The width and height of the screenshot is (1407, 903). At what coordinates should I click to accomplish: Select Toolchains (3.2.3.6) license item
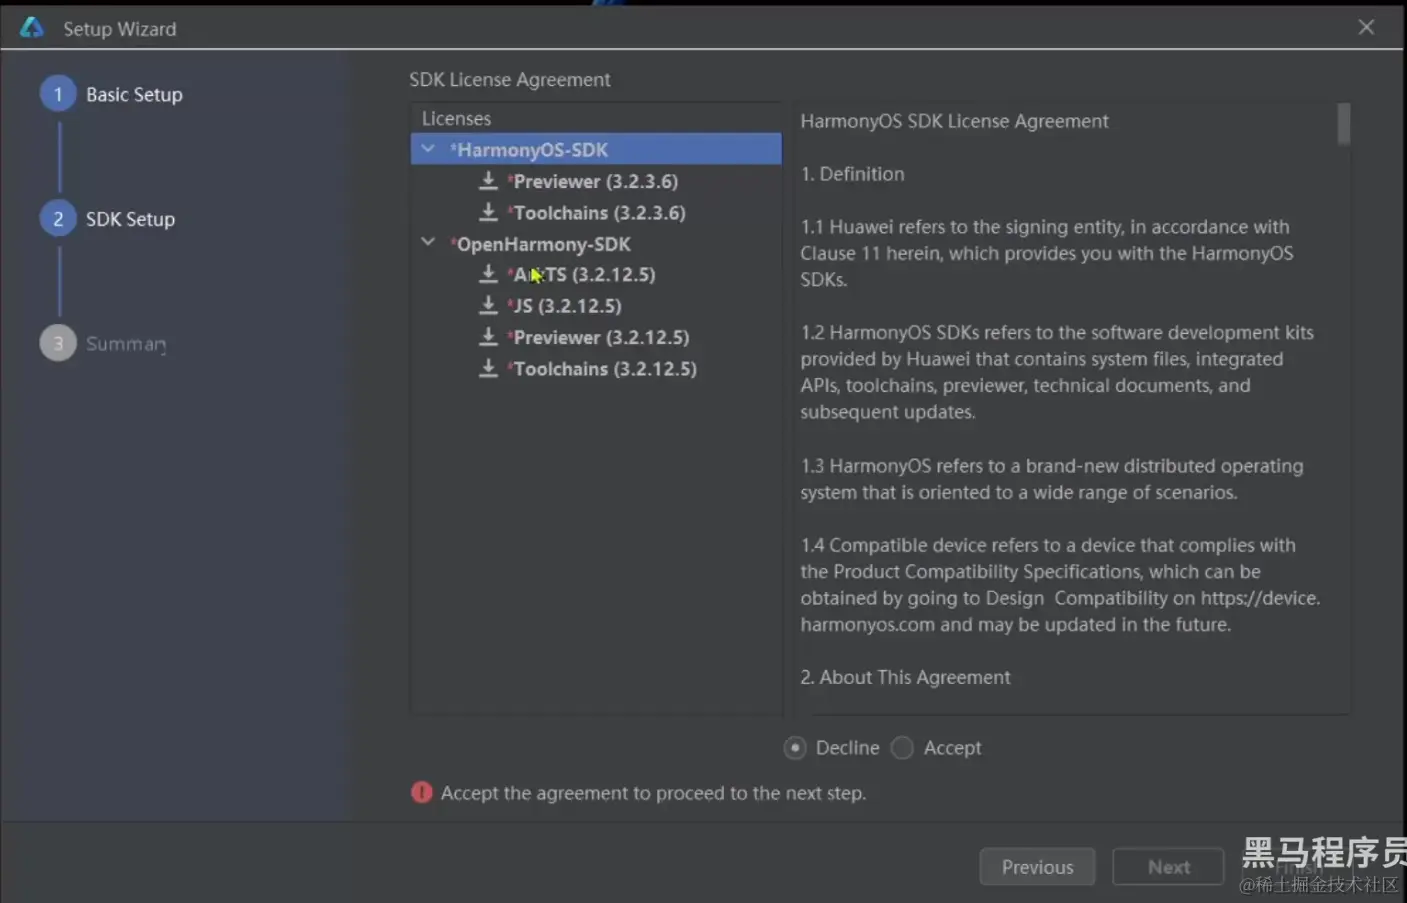pyautogui.click(x=598, y=213)
